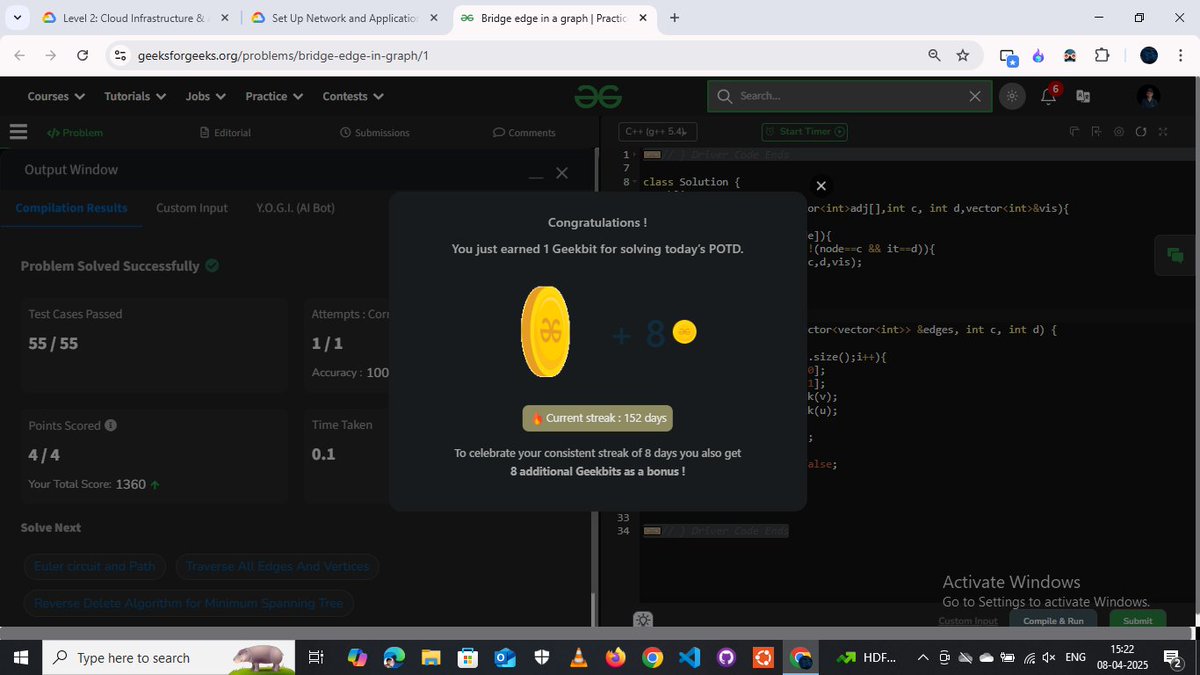Viewport: 1200px width, 675px height.
Task: Switch to the Comments tab
Action: pyautogui.click(x=524, y=132)
